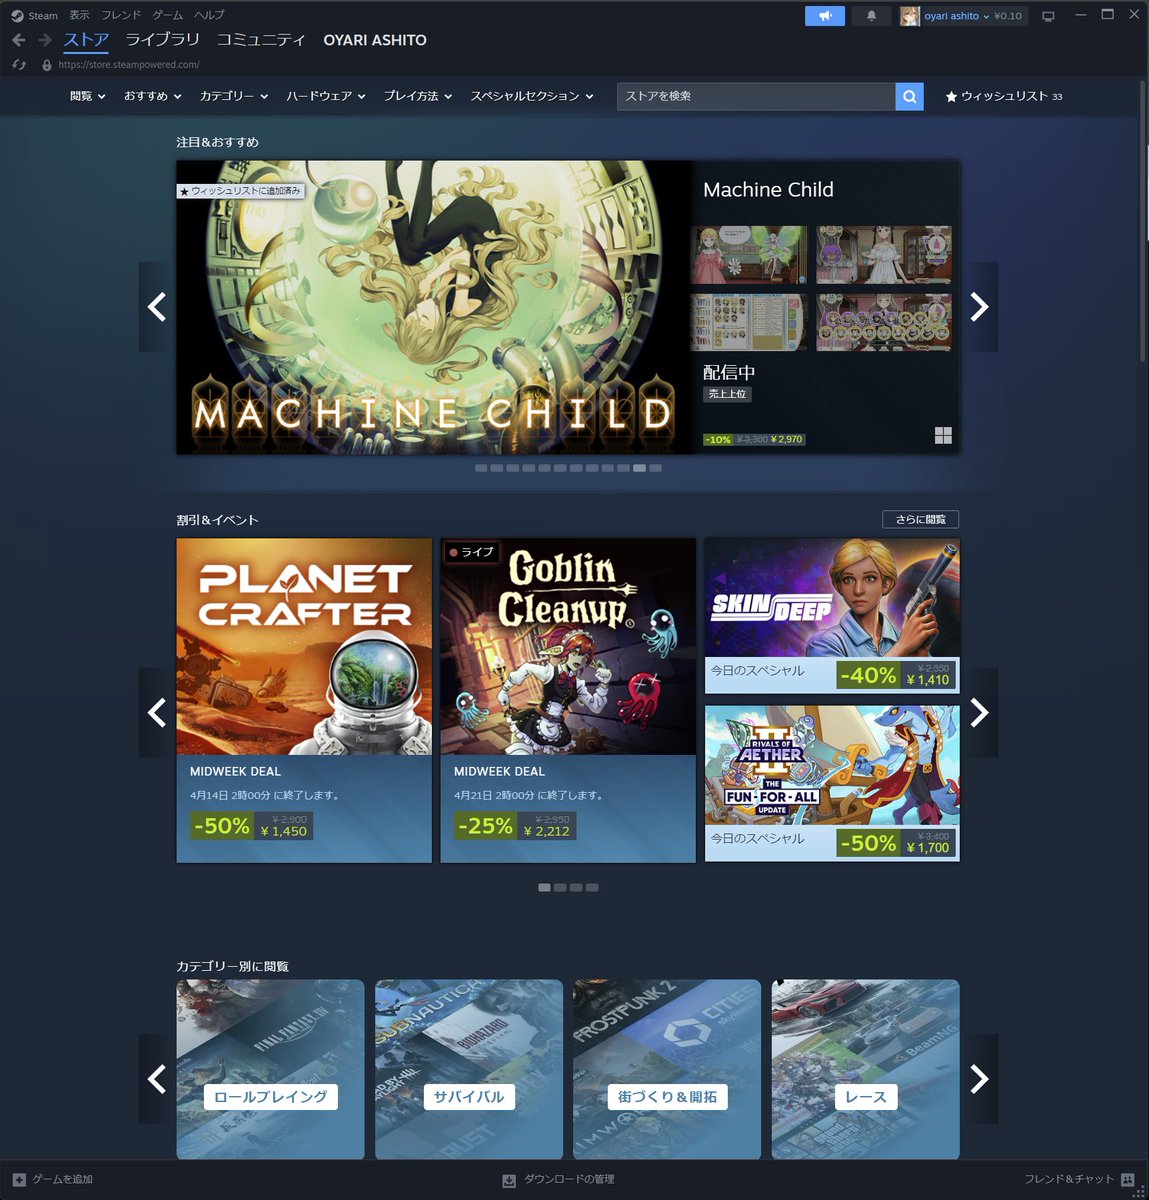Screen dimensions: 1149x1200
Task: Open the Skin Deep daily special card
Action: [x=832, y=616]
